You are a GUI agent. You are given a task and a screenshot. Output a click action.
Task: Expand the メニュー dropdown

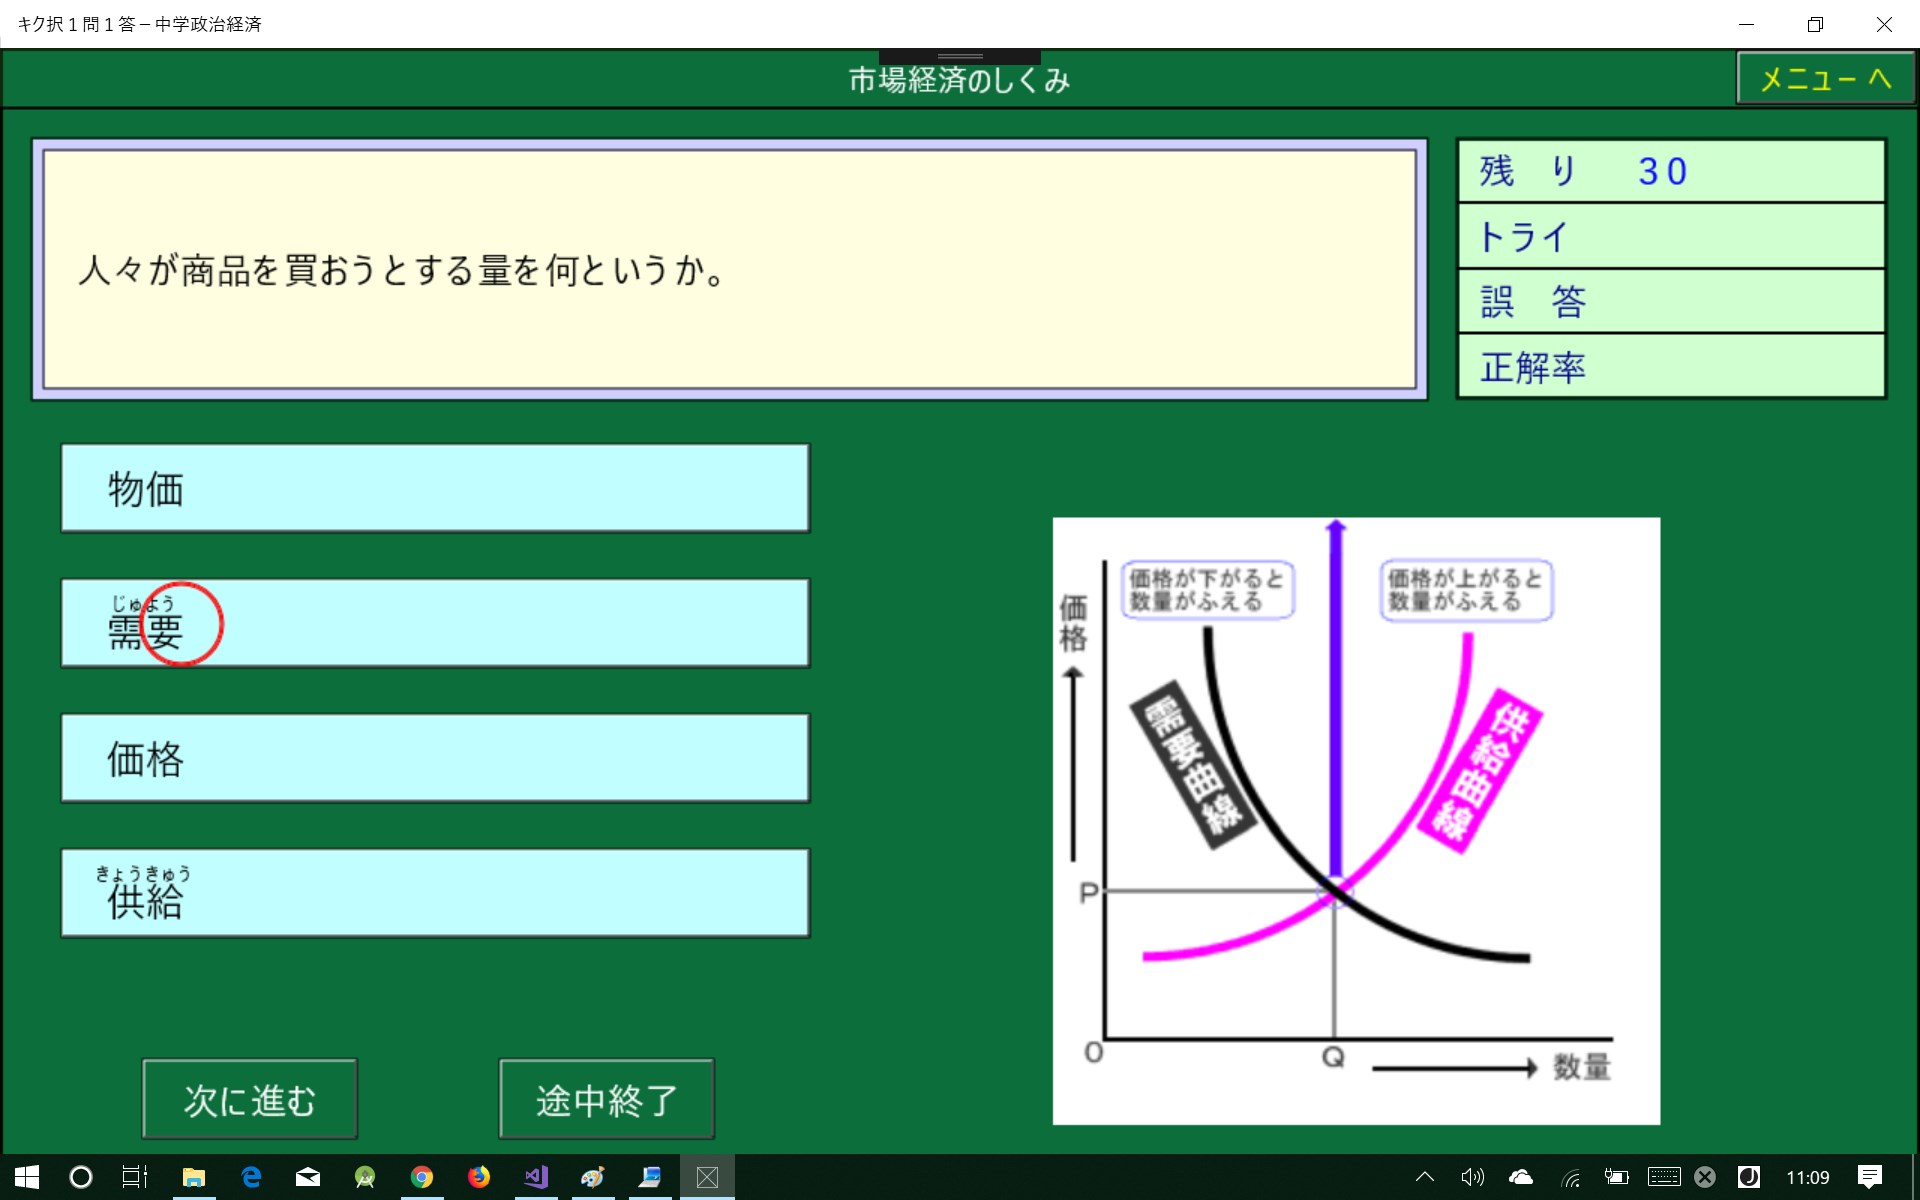[1825, 78]
